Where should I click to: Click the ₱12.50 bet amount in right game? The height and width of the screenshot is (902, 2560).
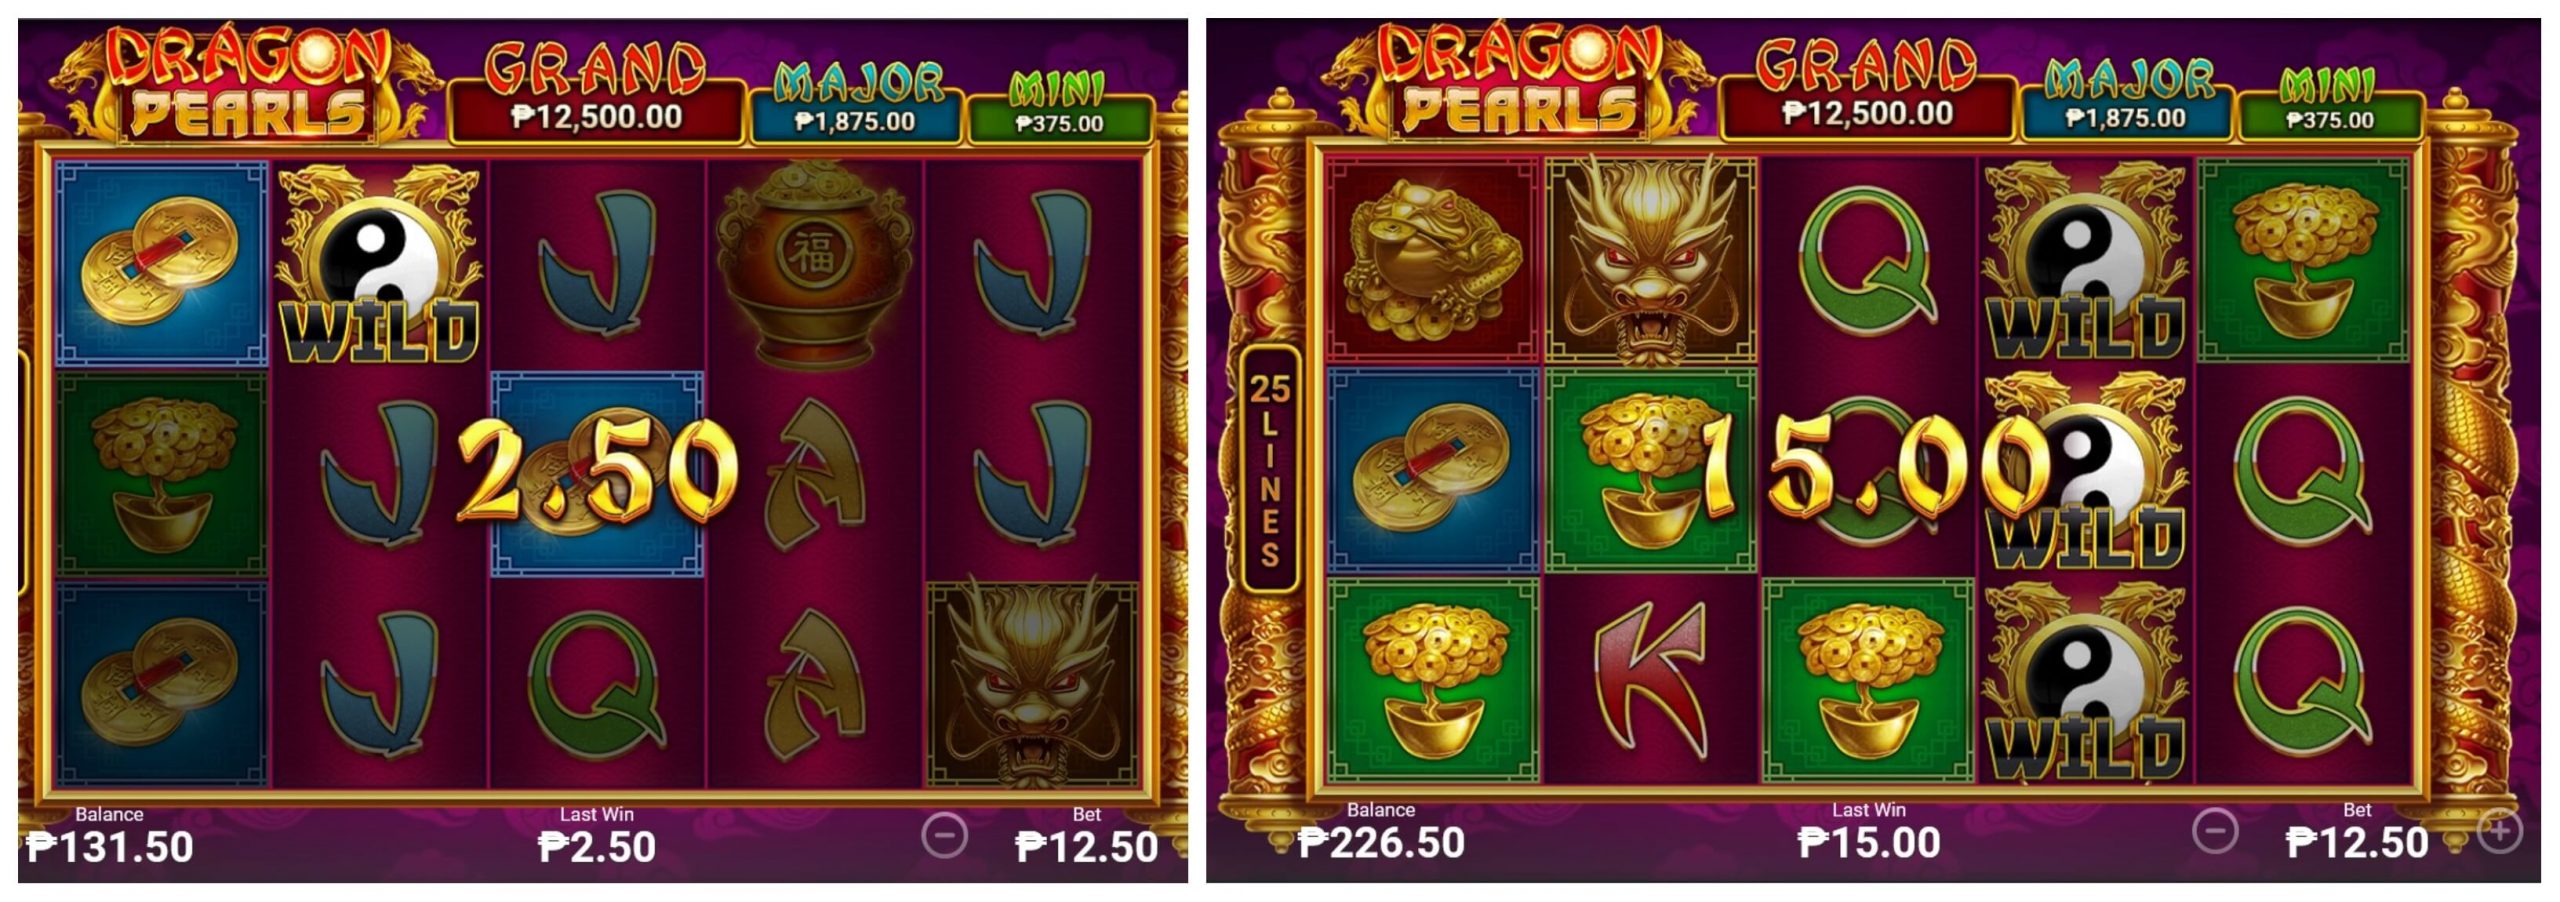pos(2357,842)
